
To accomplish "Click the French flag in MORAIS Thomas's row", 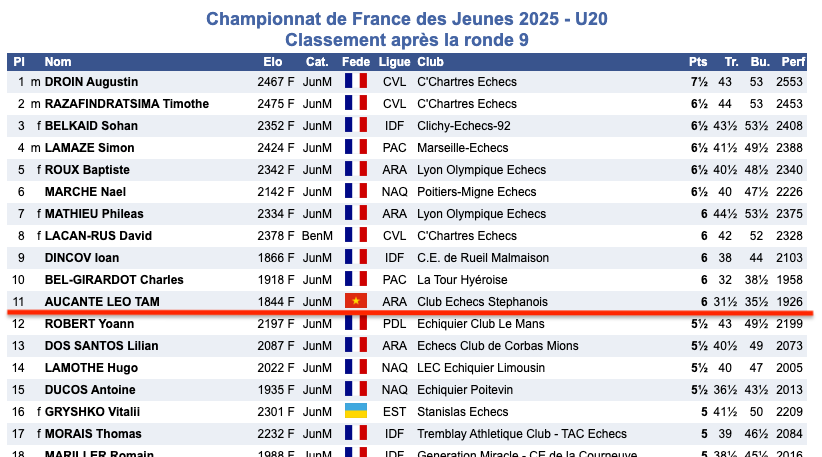I will 356,433.
